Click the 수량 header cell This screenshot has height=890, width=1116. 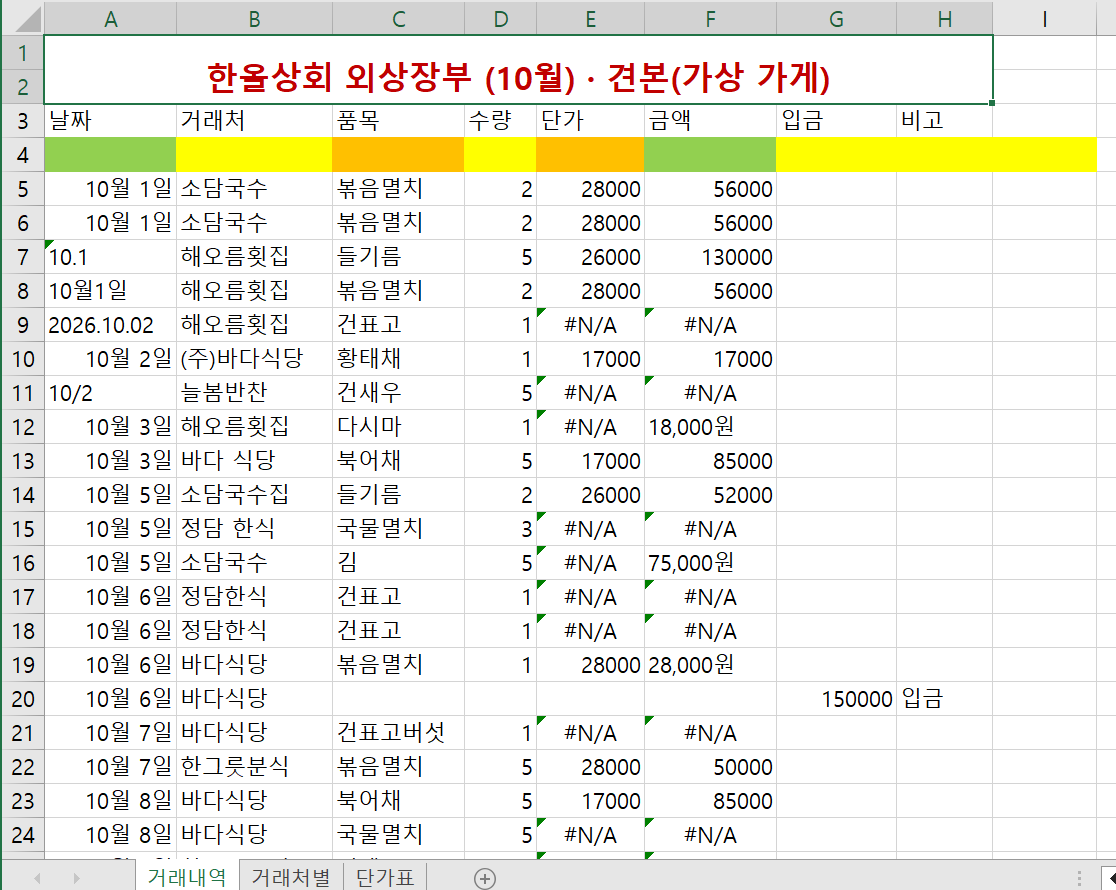[500, 120]
